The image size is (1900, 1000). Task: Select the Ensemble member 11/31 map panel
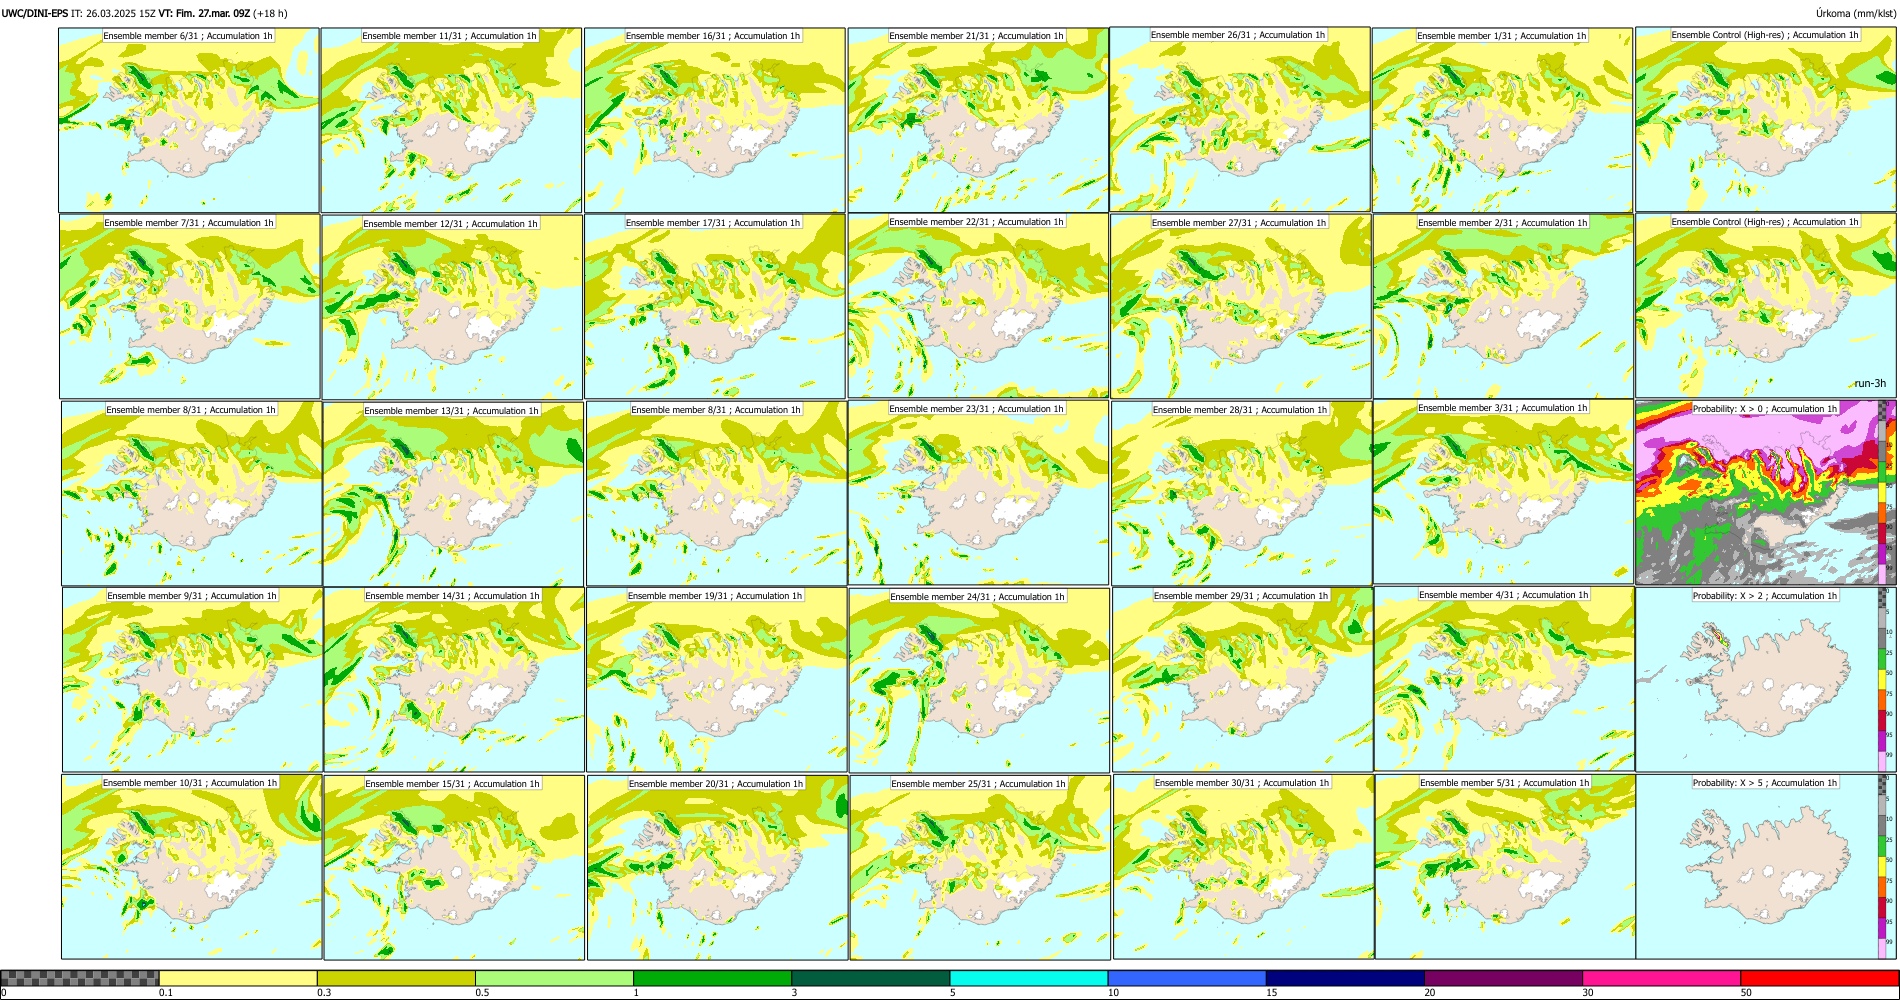point(451,120)
